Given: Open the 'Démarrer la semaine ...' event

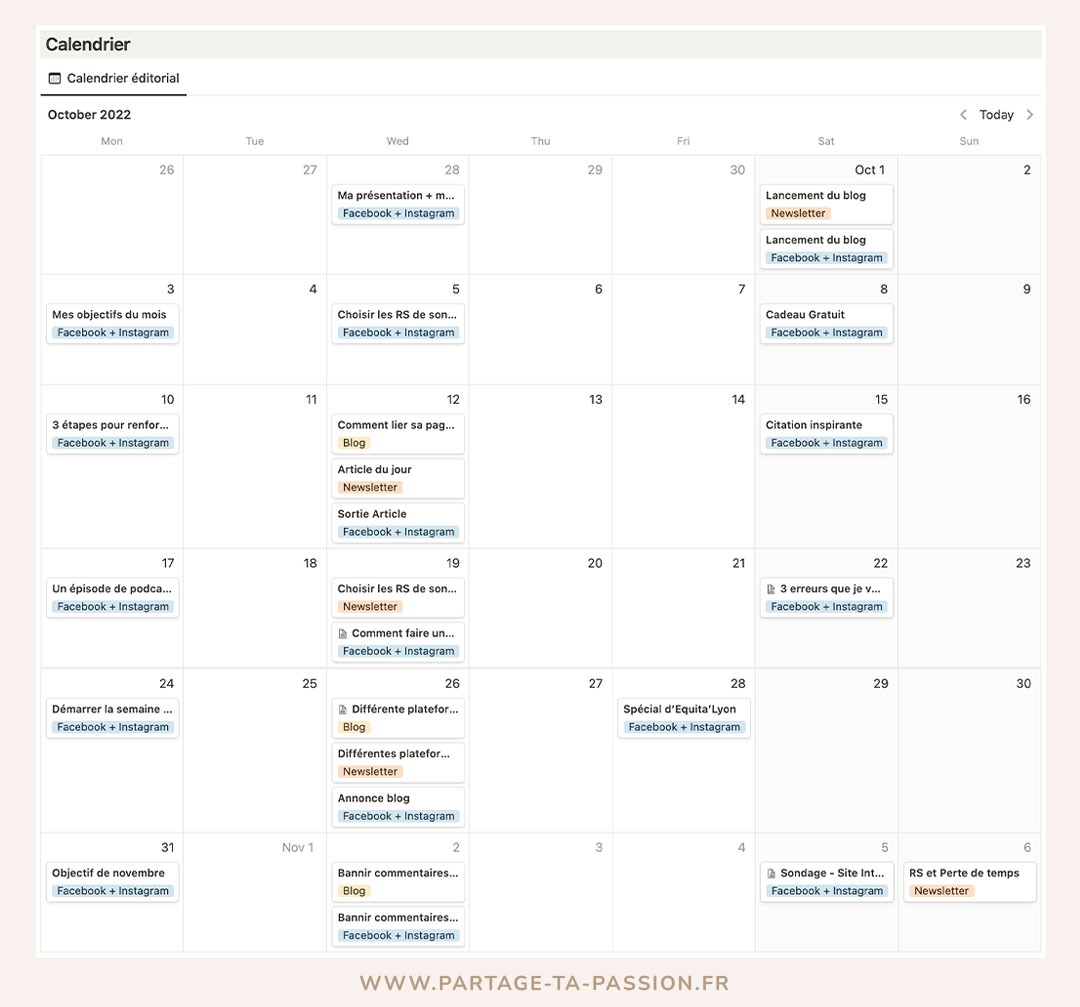Looking at the screenshot, I should coord(113,718).
